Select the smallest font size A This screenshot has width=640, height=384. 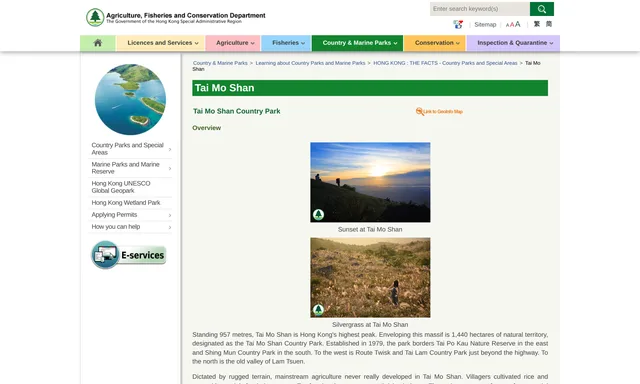507,25
